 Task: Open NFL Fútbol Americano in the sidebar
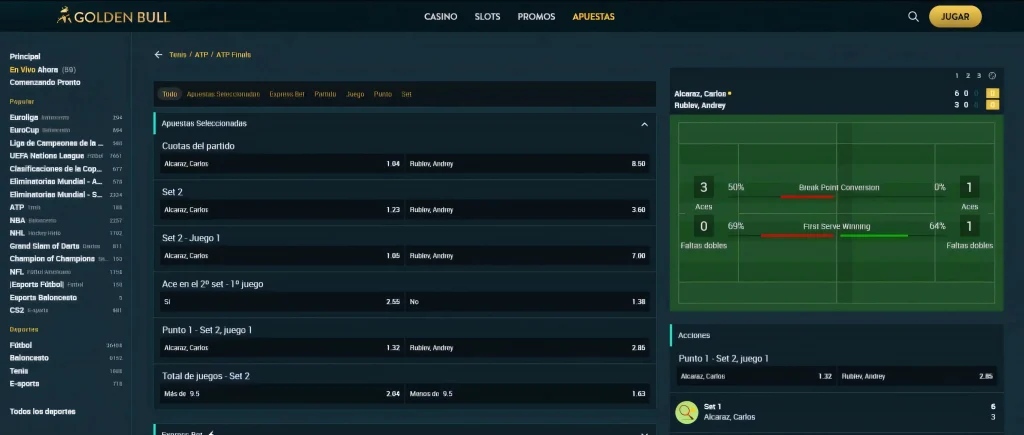[x=65, y=272]
